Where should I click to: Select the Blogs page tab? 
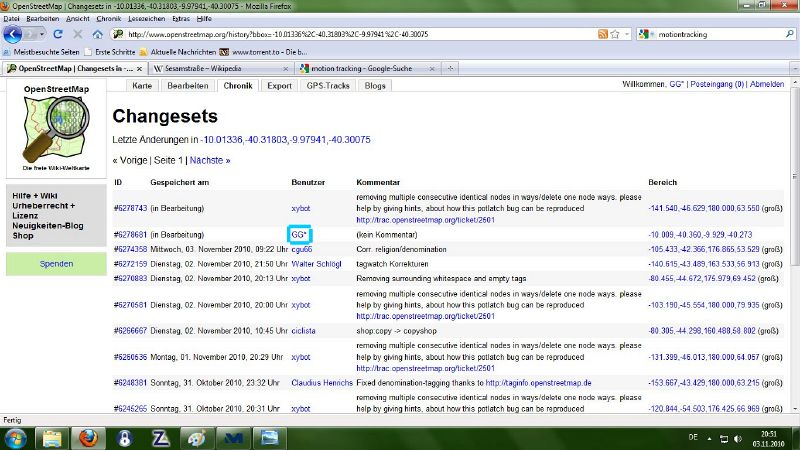pos(375,86)
